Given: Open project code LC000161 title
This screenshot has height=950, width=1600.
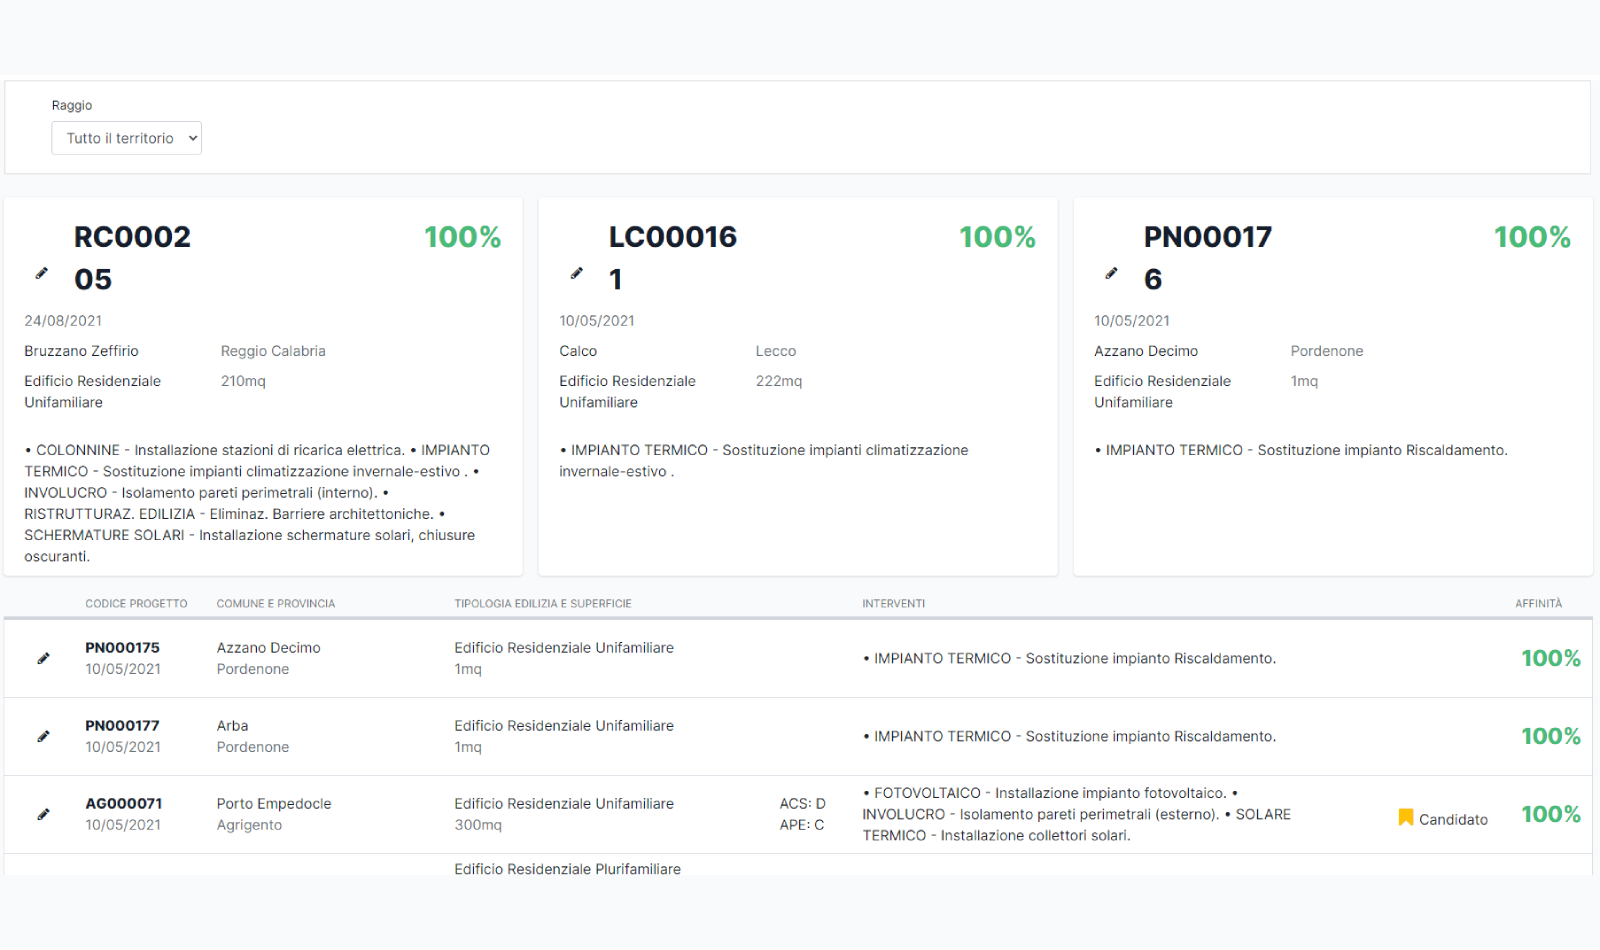Looking at the screenshot, I should tap(673, 258).
